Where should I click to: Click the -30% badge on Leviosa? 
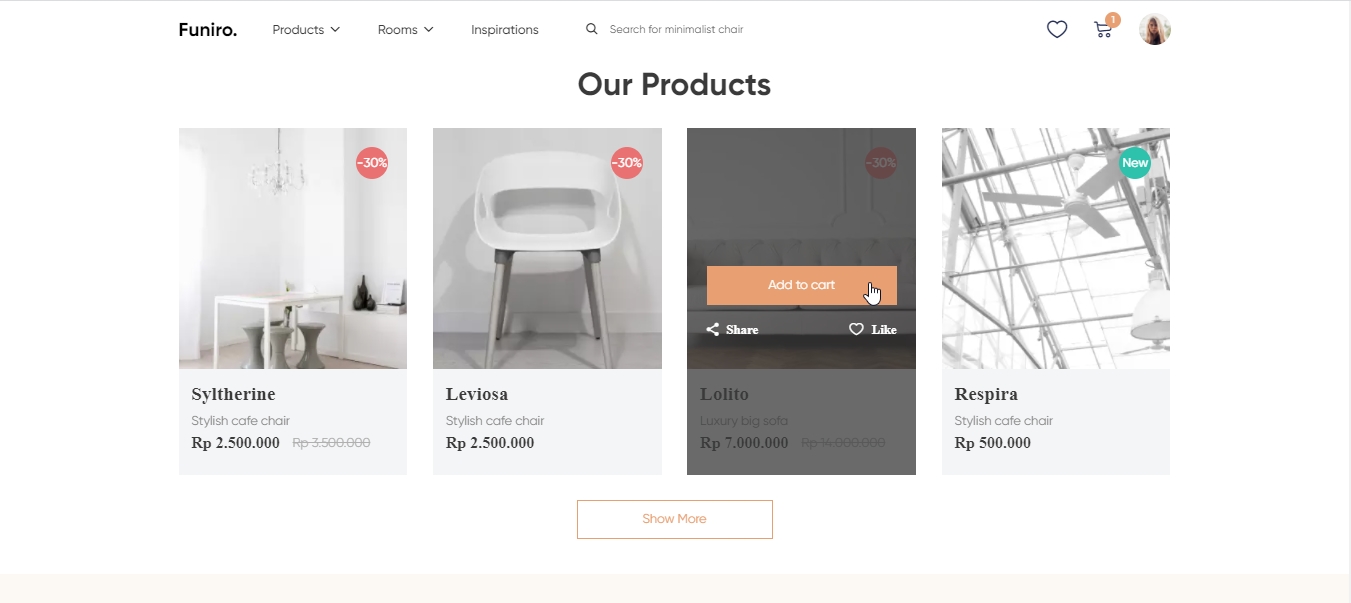pos(627,163)
